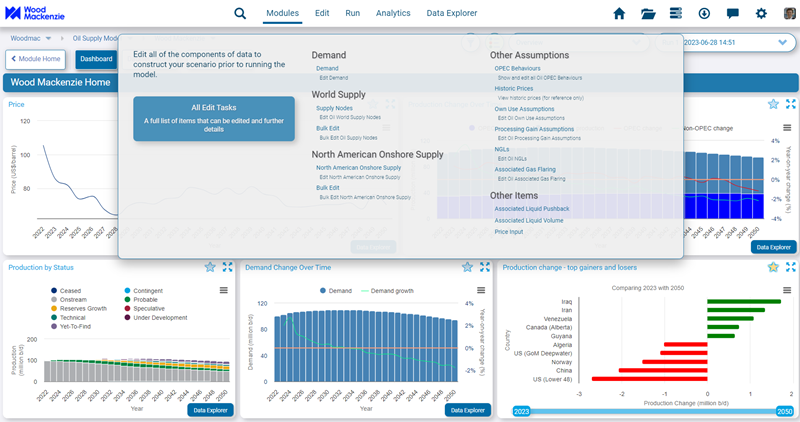Click the server stack icon

tap(676, 14)
